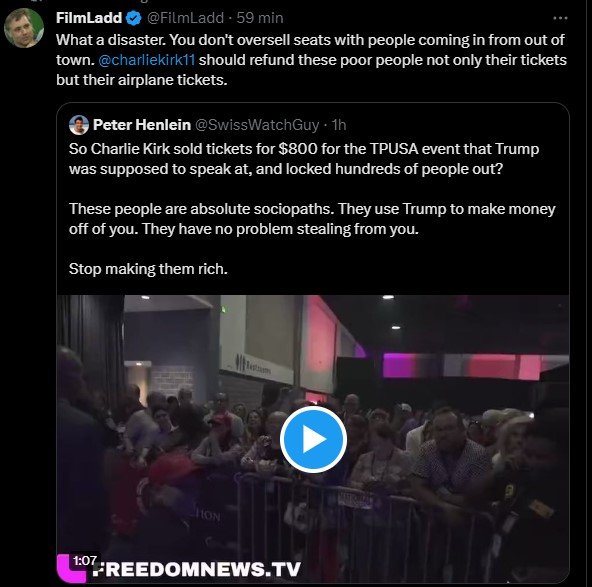The image size is (592, 587).
Task: Open Peter Henlein's small avatar
Action: (79, 125)
